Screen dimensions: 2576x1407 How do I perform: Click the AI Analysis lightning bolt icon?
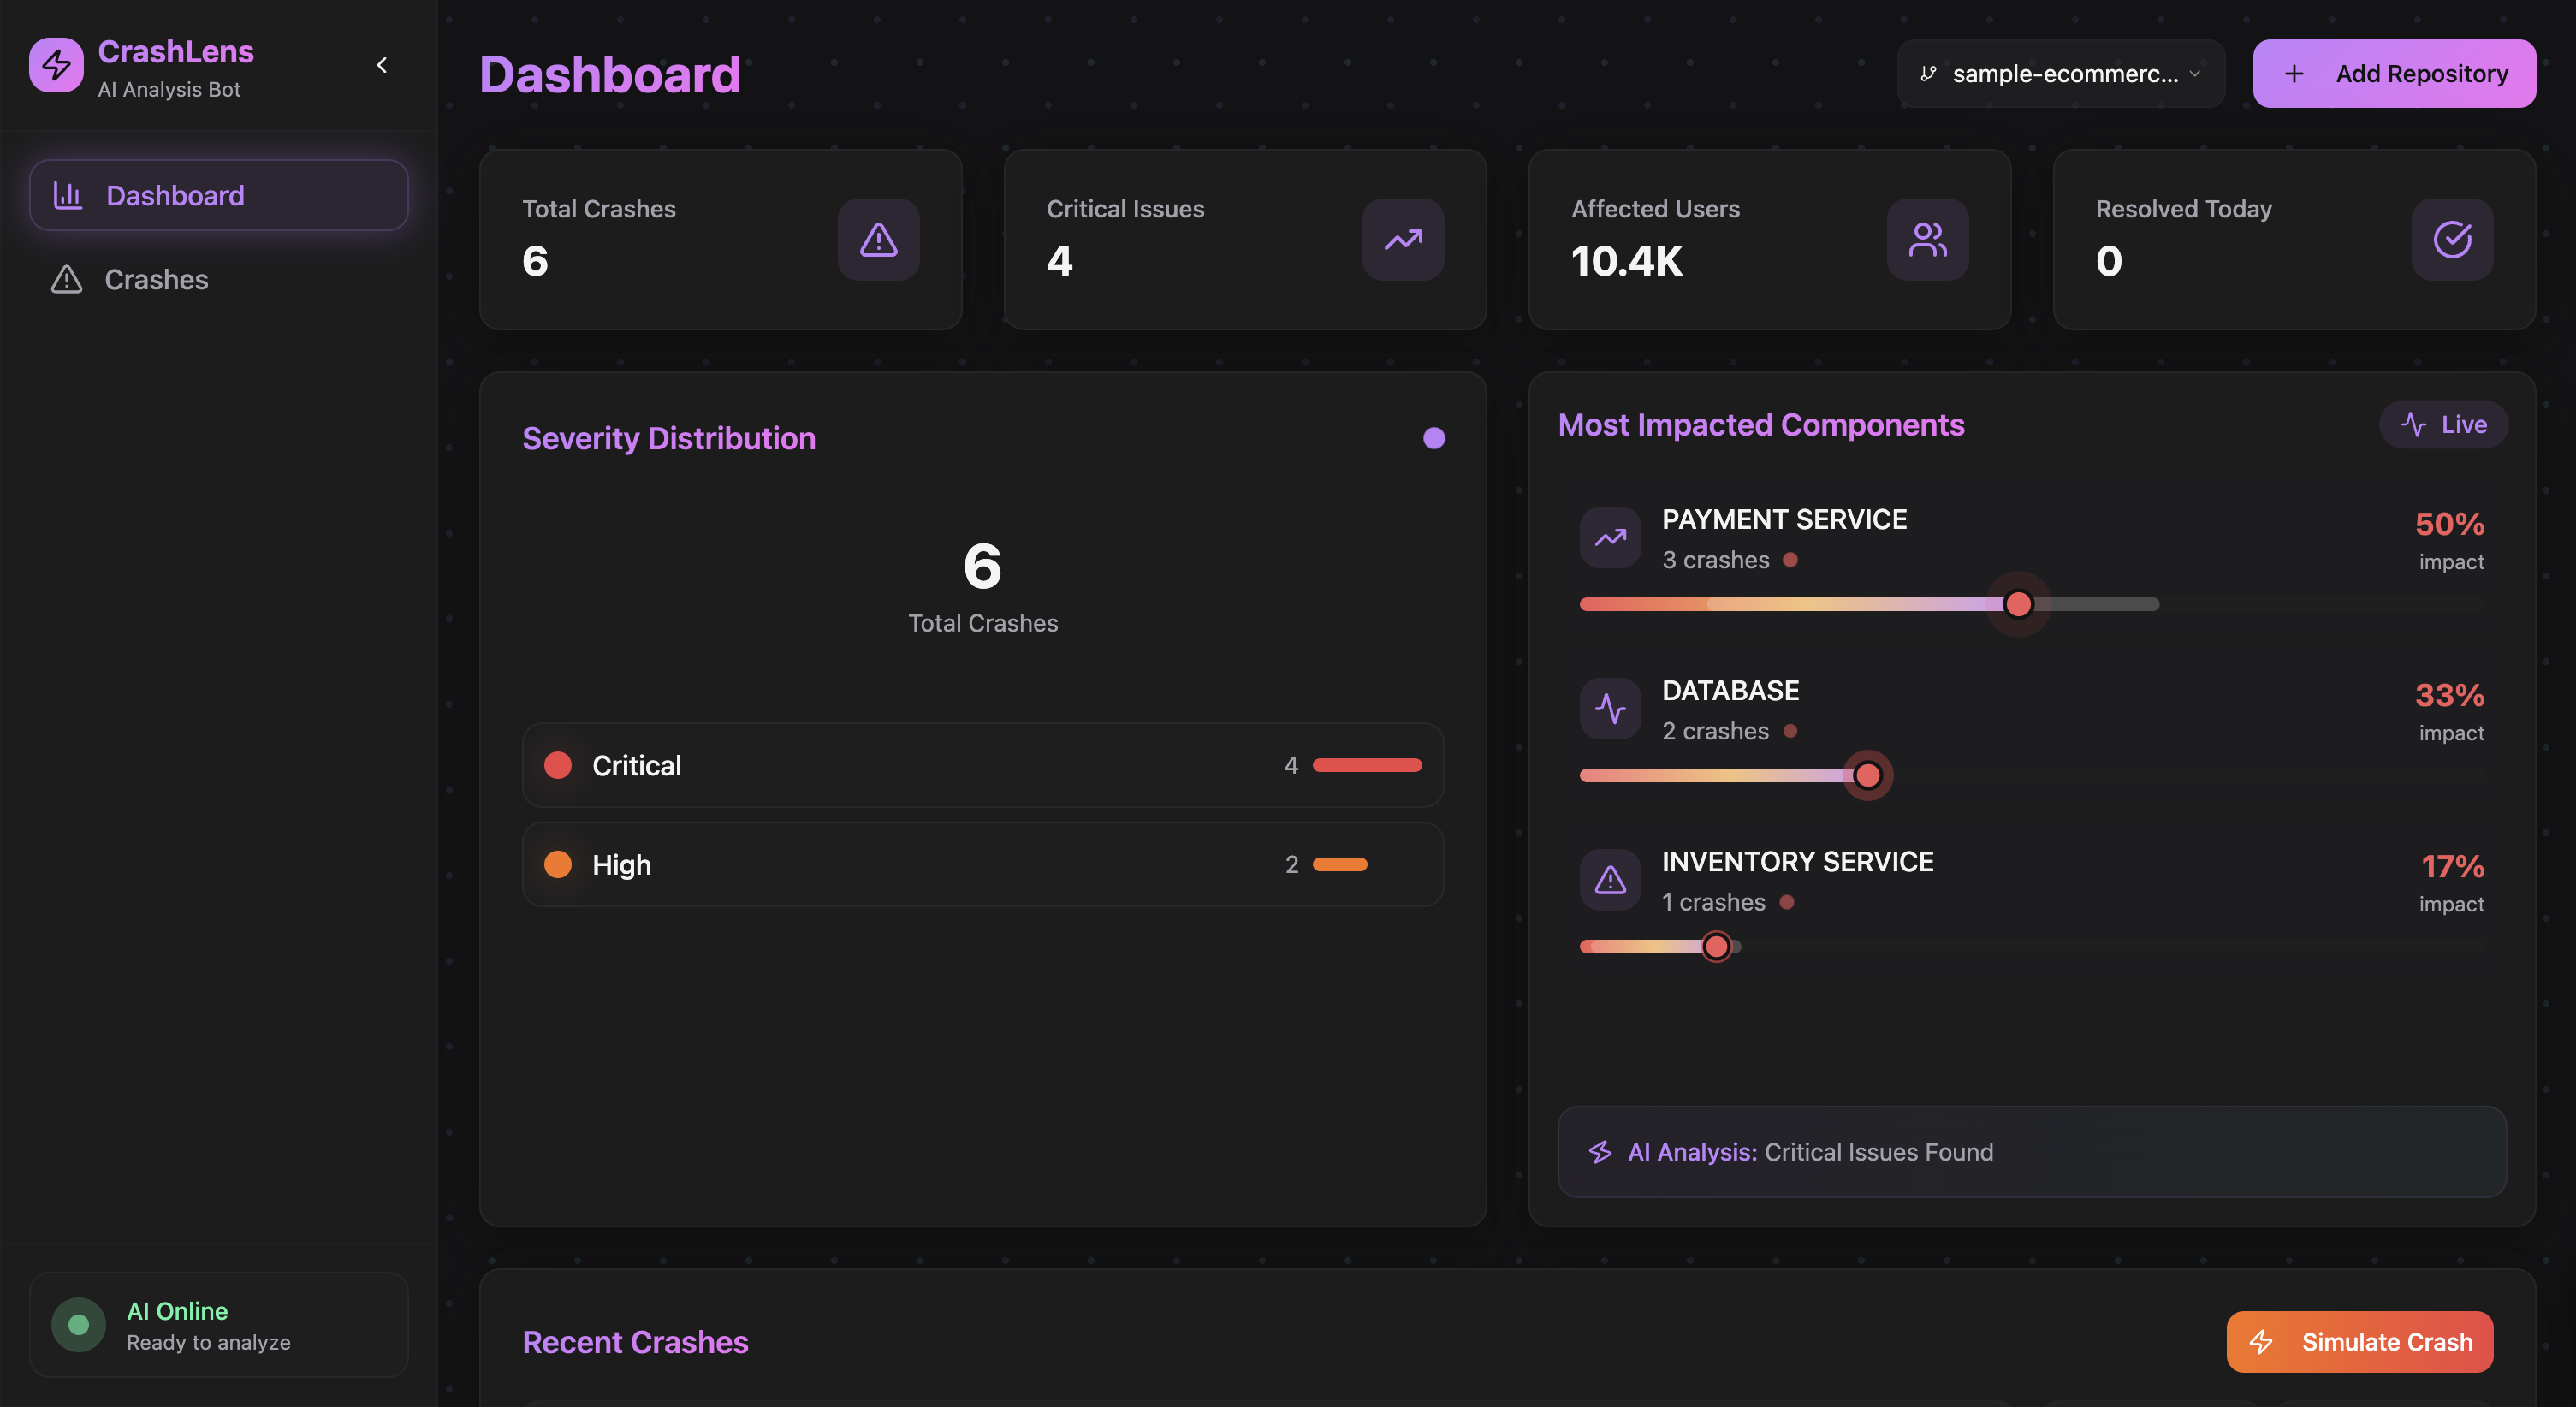(1600, 1152)
